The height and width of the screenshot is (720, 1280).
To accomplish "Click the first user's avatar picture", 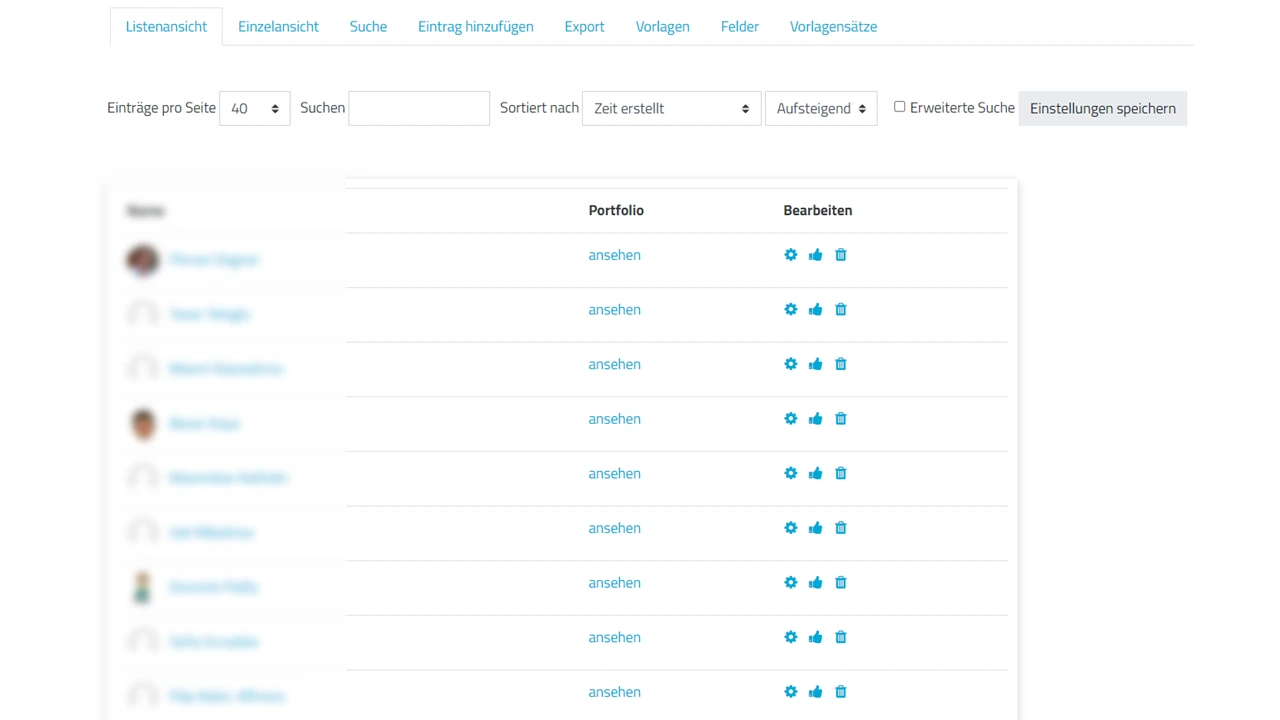I will (143, 260).
